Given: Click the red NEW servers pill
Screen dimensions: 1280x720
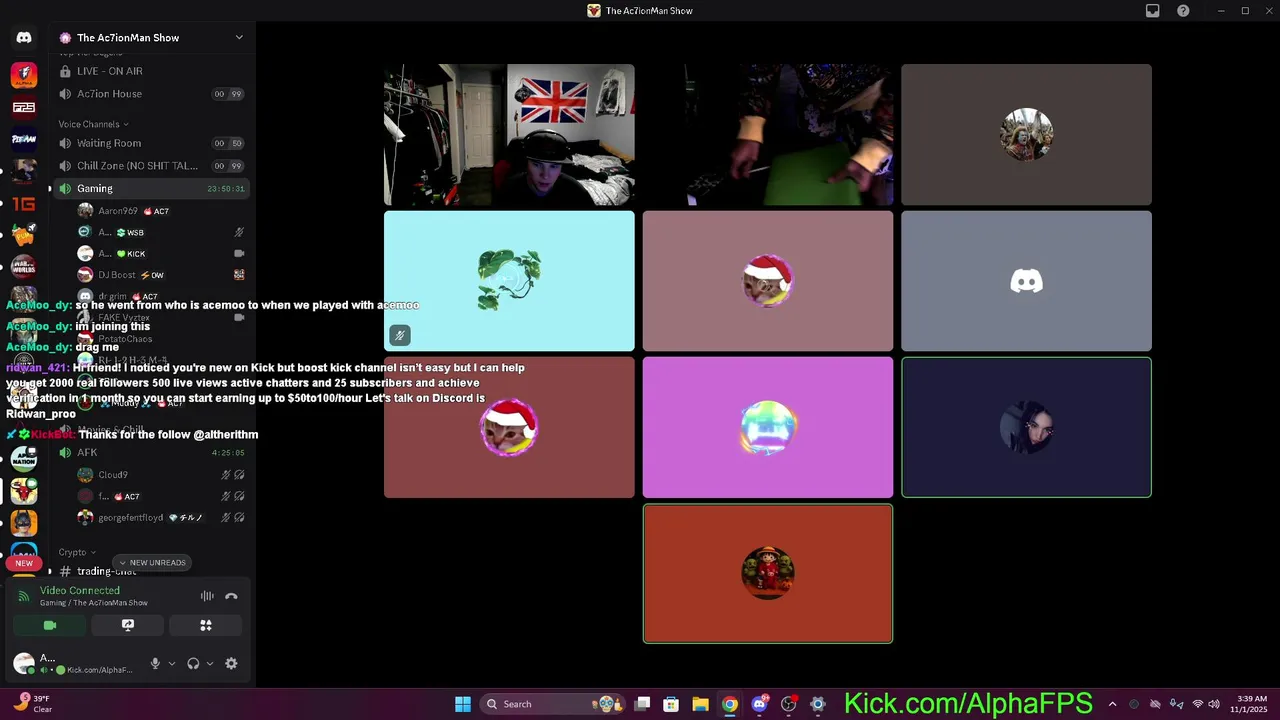Looking at the screenshot, I should click(x=24, y=563).
